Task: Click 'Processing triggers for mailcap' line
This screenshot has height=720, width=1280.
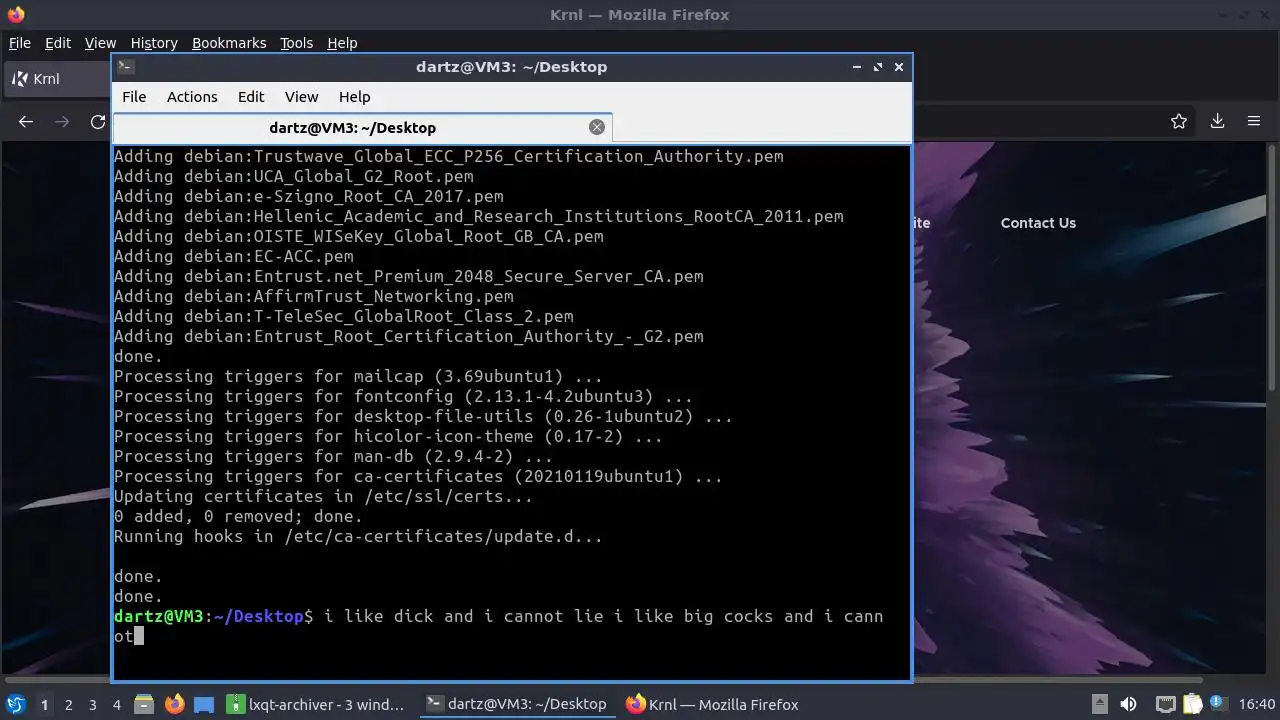Action: tap(359, 376)
